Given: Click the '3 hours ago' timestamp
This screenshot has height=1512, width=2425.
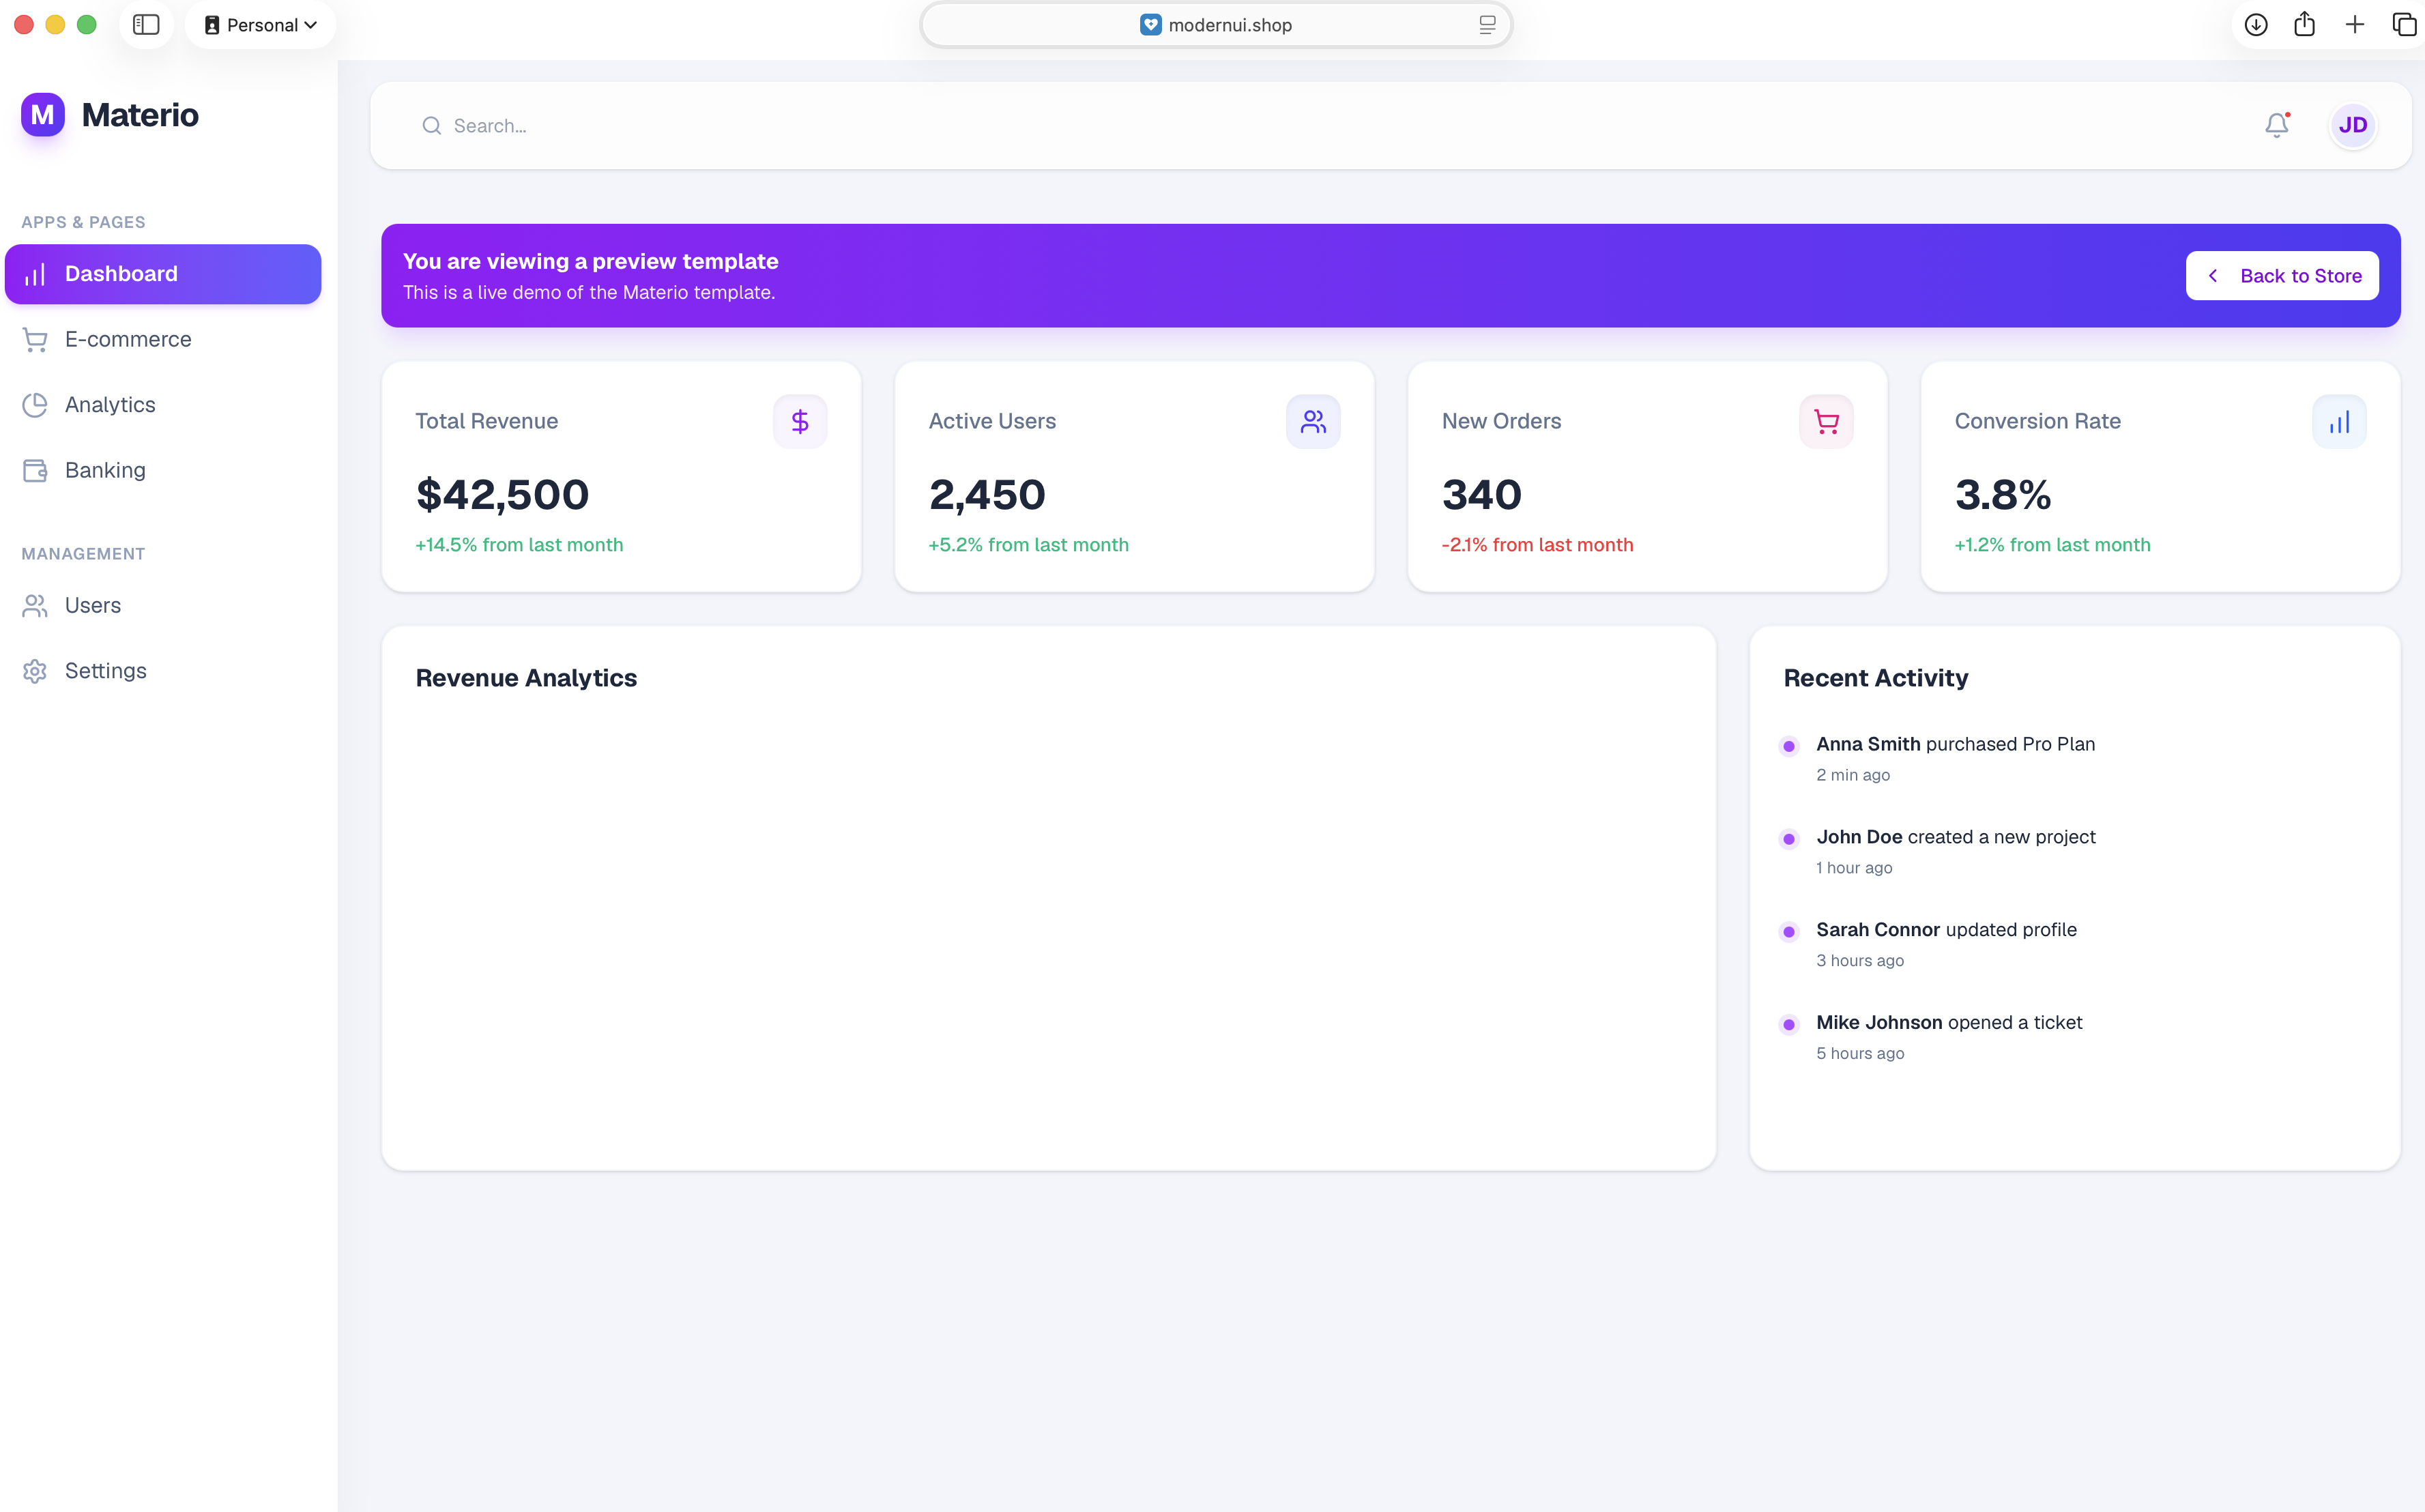Looking at the screenshot, I should click(x=1860, y=961).
